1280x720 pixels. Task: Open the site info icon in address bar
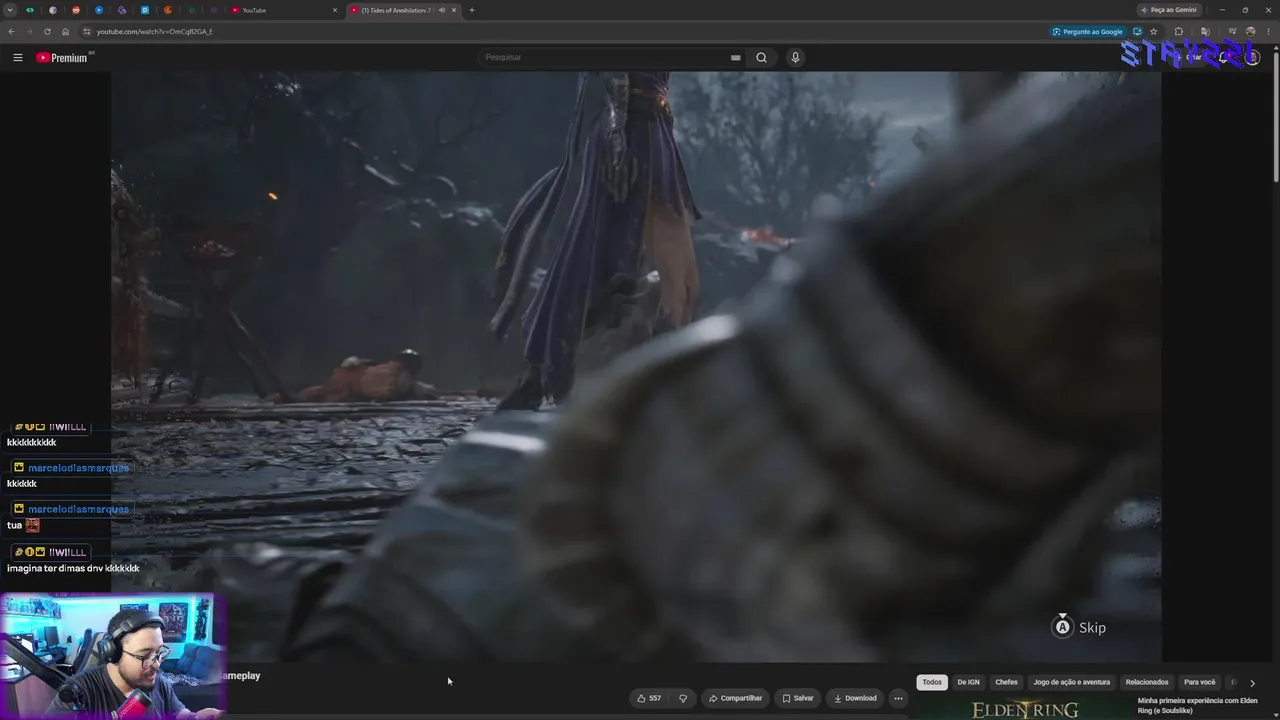tap(87, 31)
